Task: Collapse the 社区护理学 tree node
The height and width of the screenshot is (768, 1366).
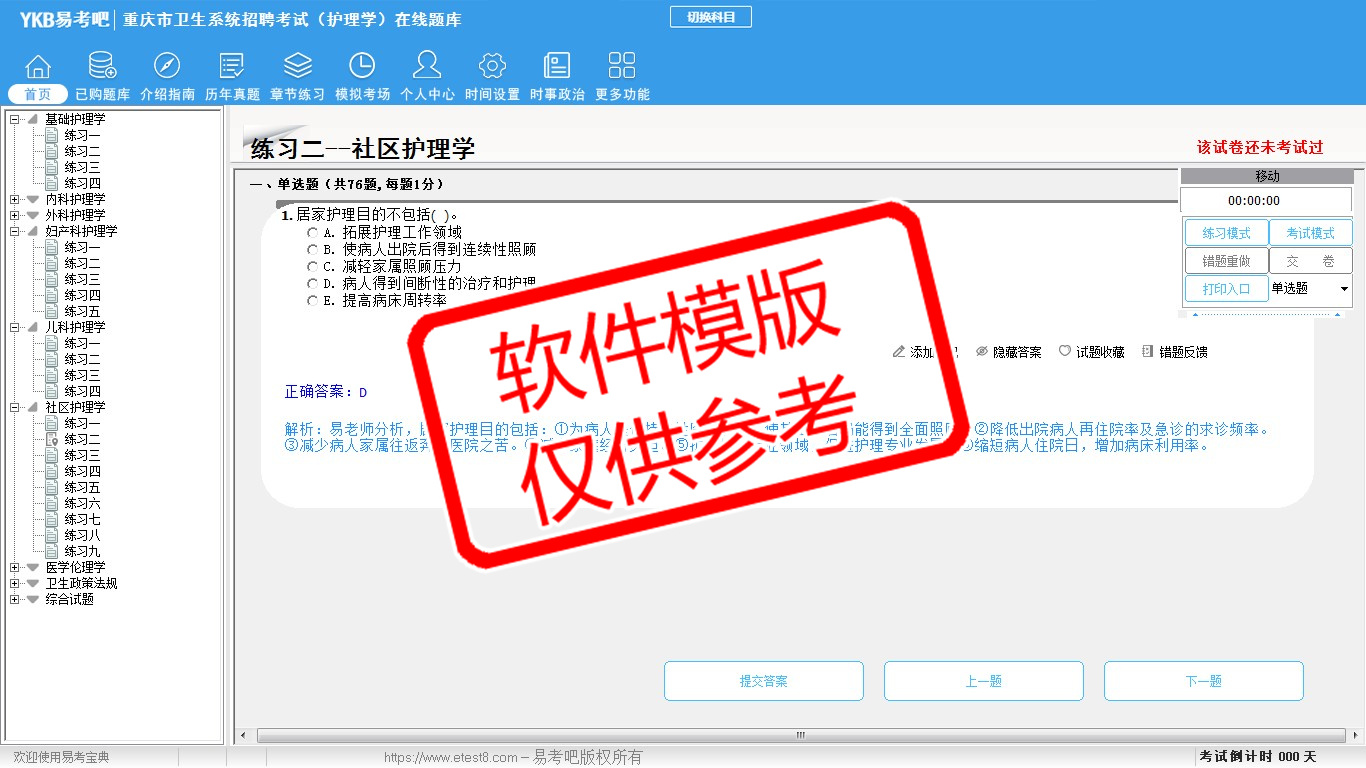Action: [x=14, y=407]
